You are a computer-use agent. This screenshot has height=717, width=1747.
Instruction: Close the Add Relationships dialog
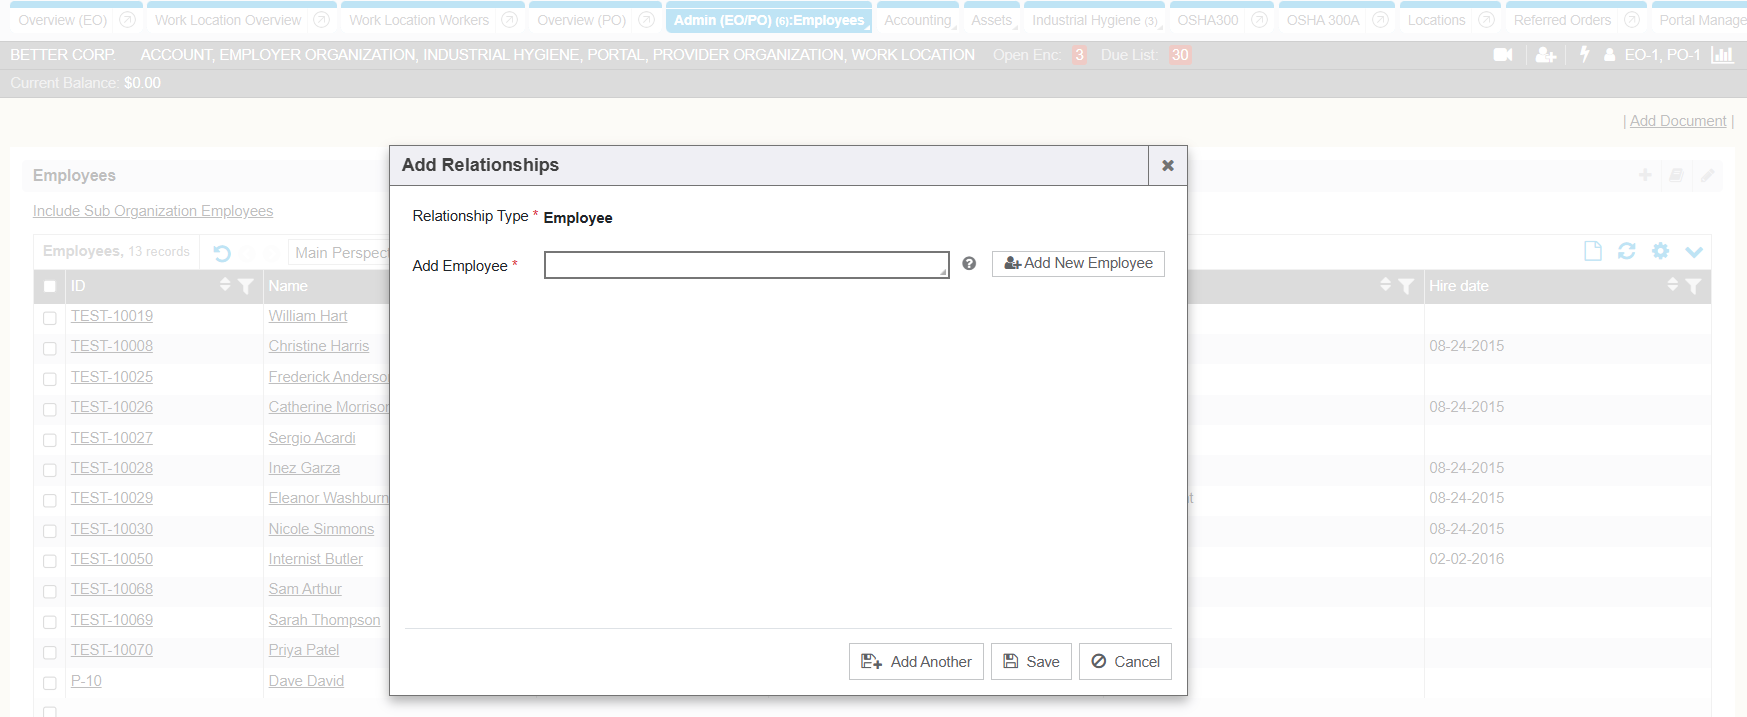click(1167, 166)
